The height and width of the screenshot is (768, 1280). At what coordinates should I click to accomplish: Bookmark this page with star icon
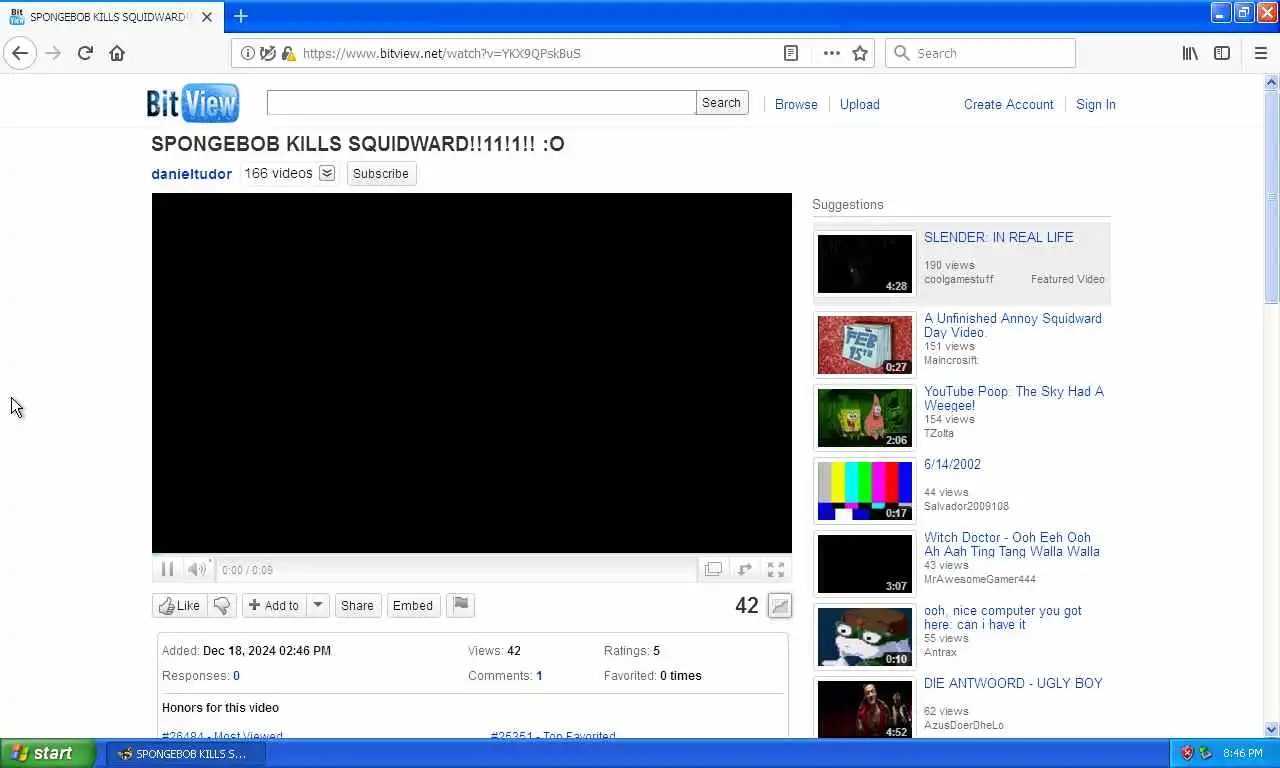pos(860,53)
